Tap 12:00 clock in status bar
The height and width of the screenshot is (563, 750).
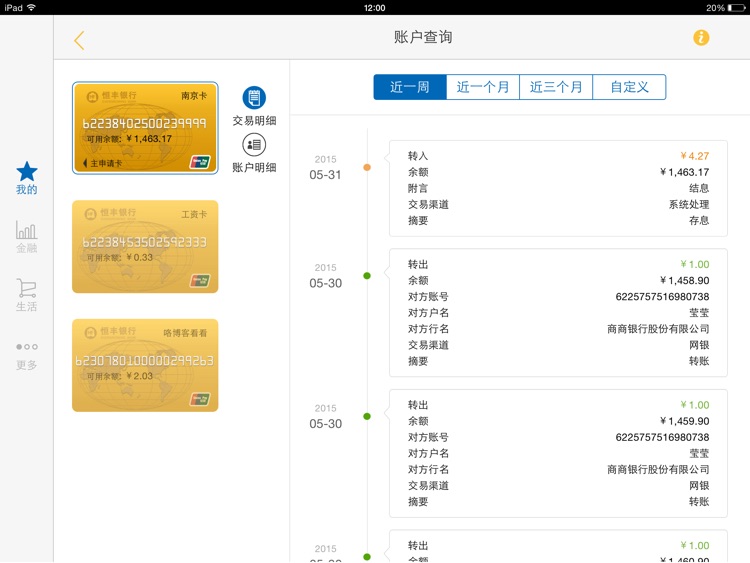coord(375,8)
